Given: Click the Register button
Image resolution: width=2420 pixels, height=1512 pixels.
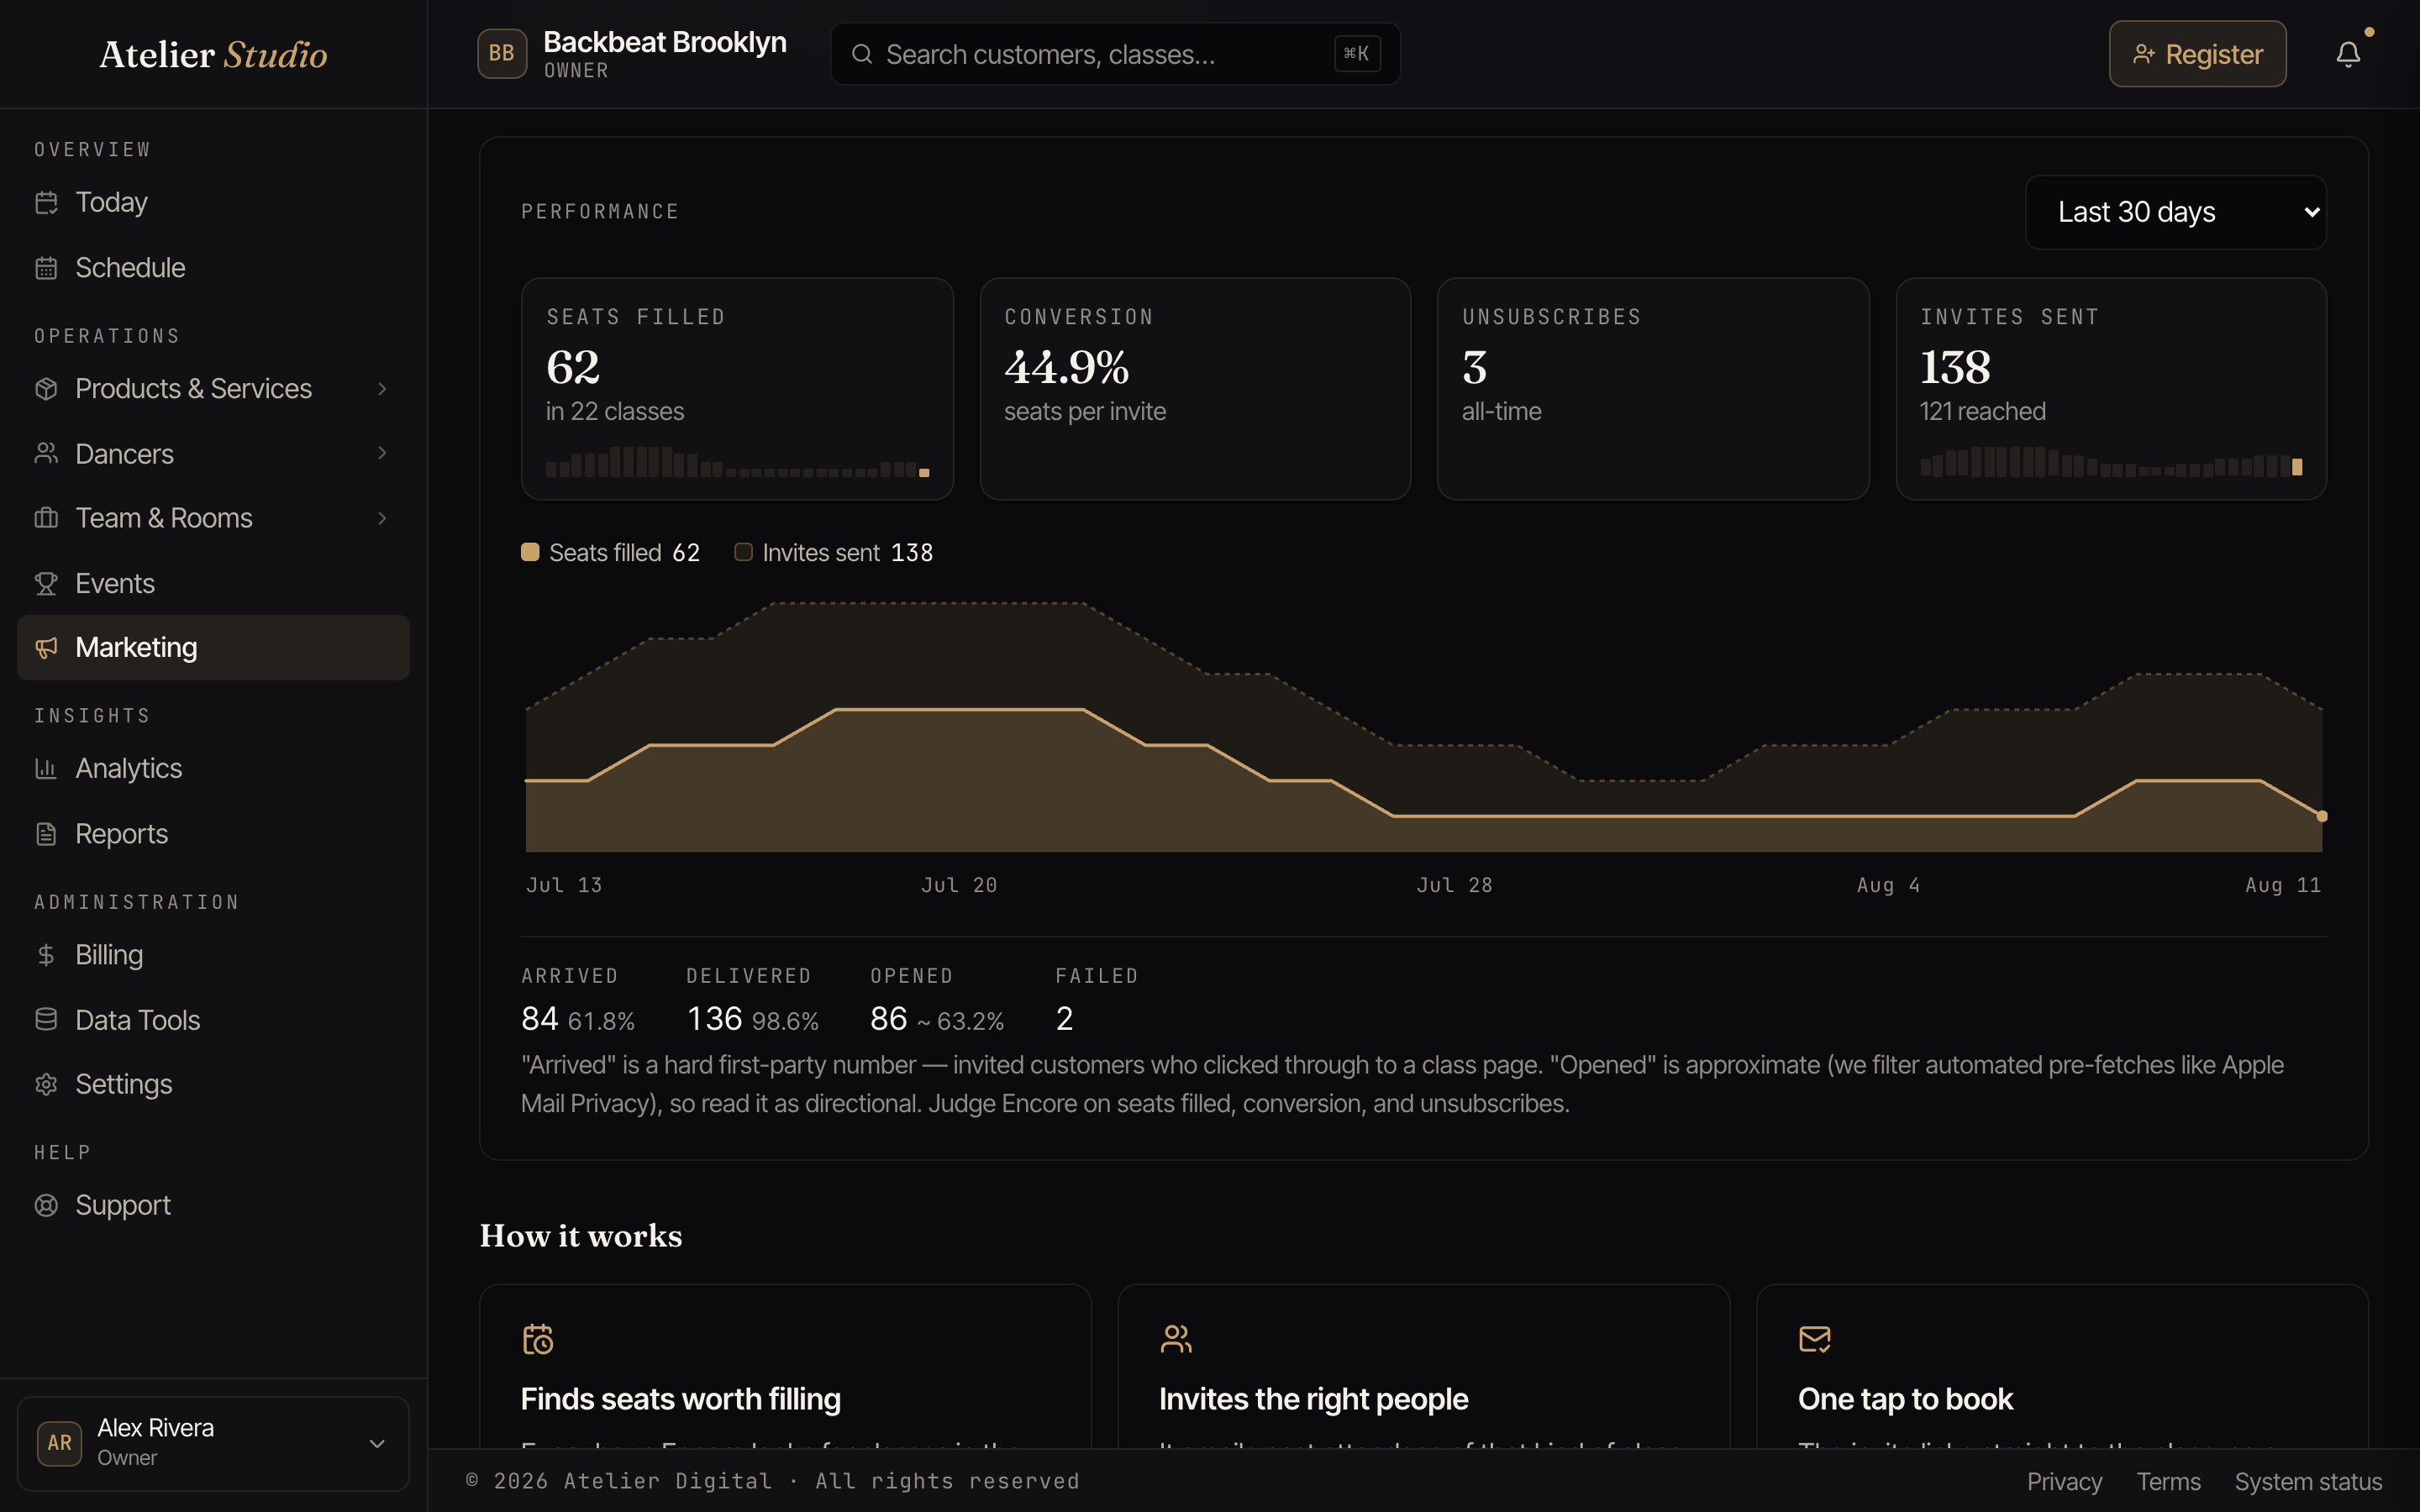Looking at the screenshot, I should click(x=2197, y=54).
